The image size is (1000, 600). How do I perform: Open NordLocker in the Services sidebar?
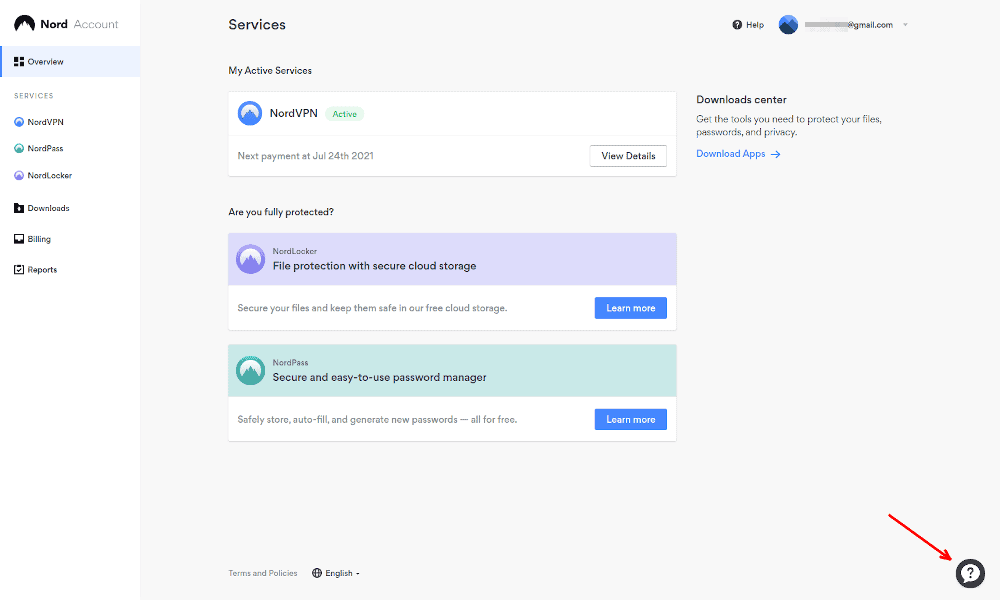[49, 175]
